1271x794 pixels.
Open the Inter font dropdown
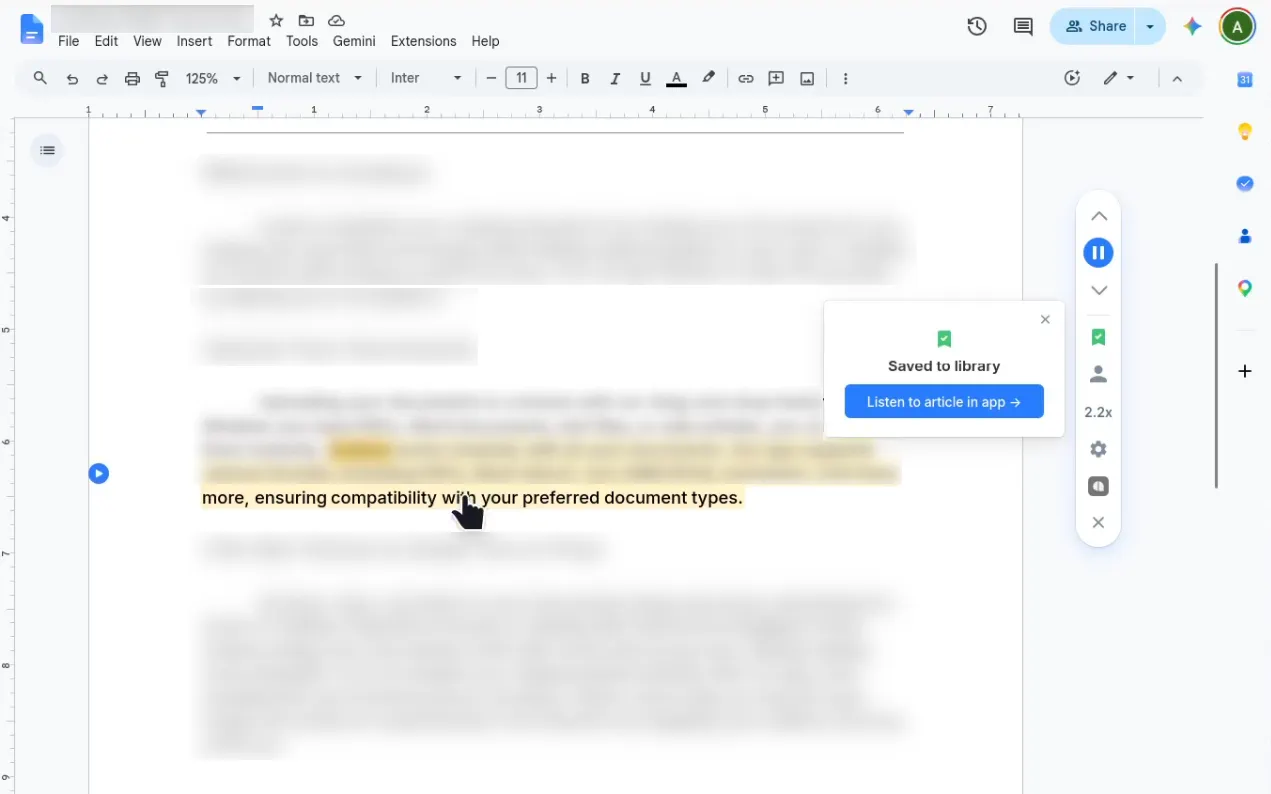point(426,78)
